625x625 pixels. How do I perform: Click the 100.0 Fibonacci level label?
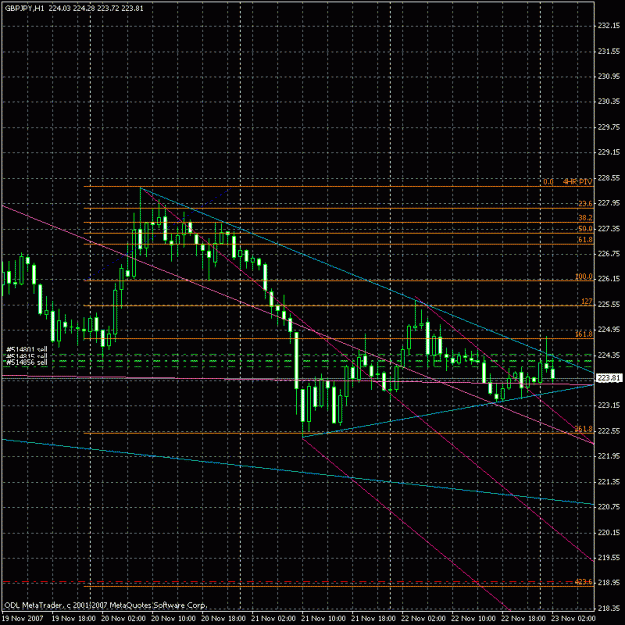pos(584,276)
